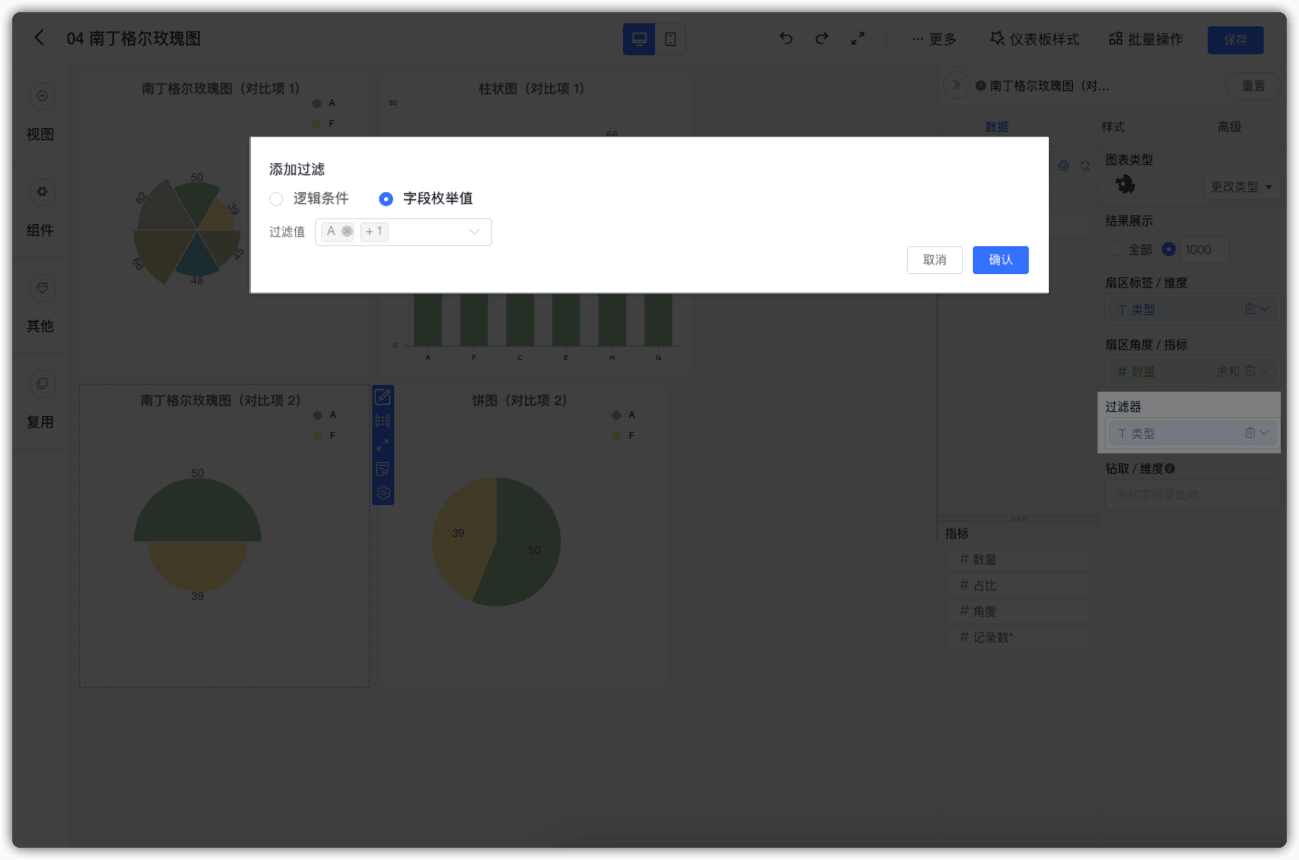Select the 字段枚举值 radio option
This screenshot has width=1299, height=860.
click(426, 199)
